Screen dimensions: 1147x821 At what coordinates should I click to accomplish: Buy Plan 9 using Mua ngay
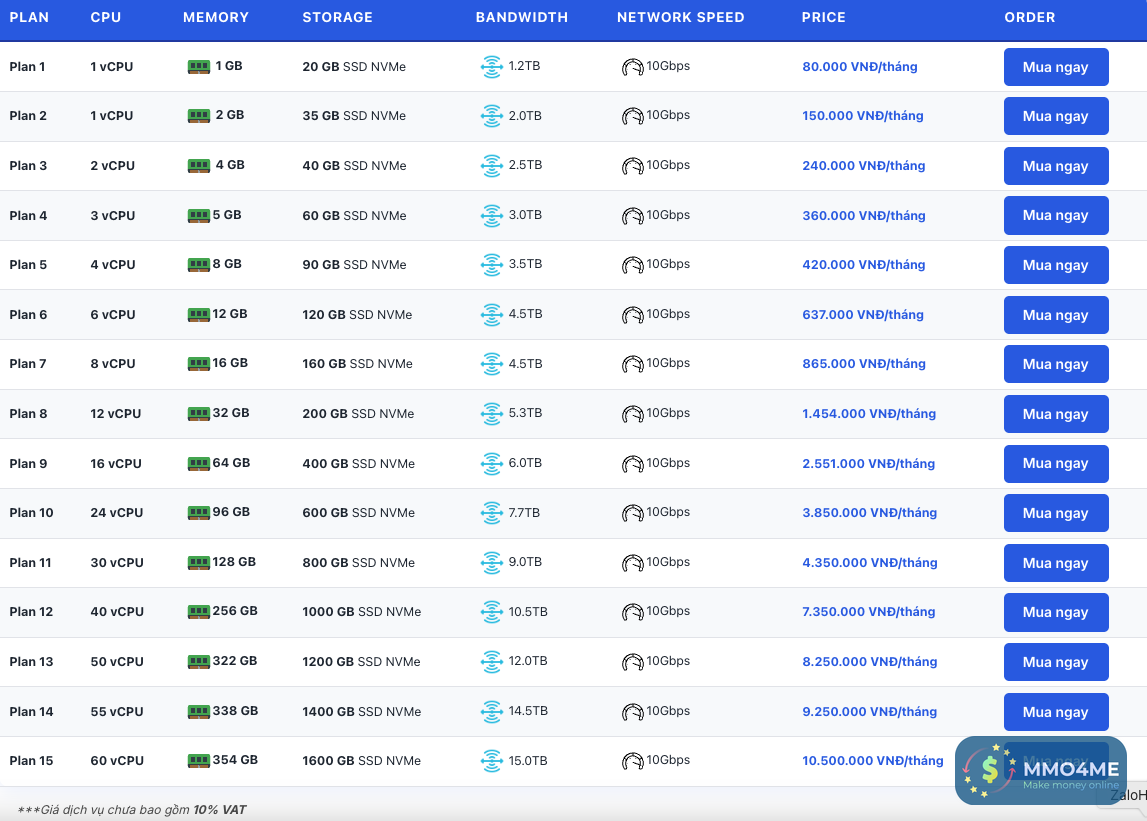1056,464
